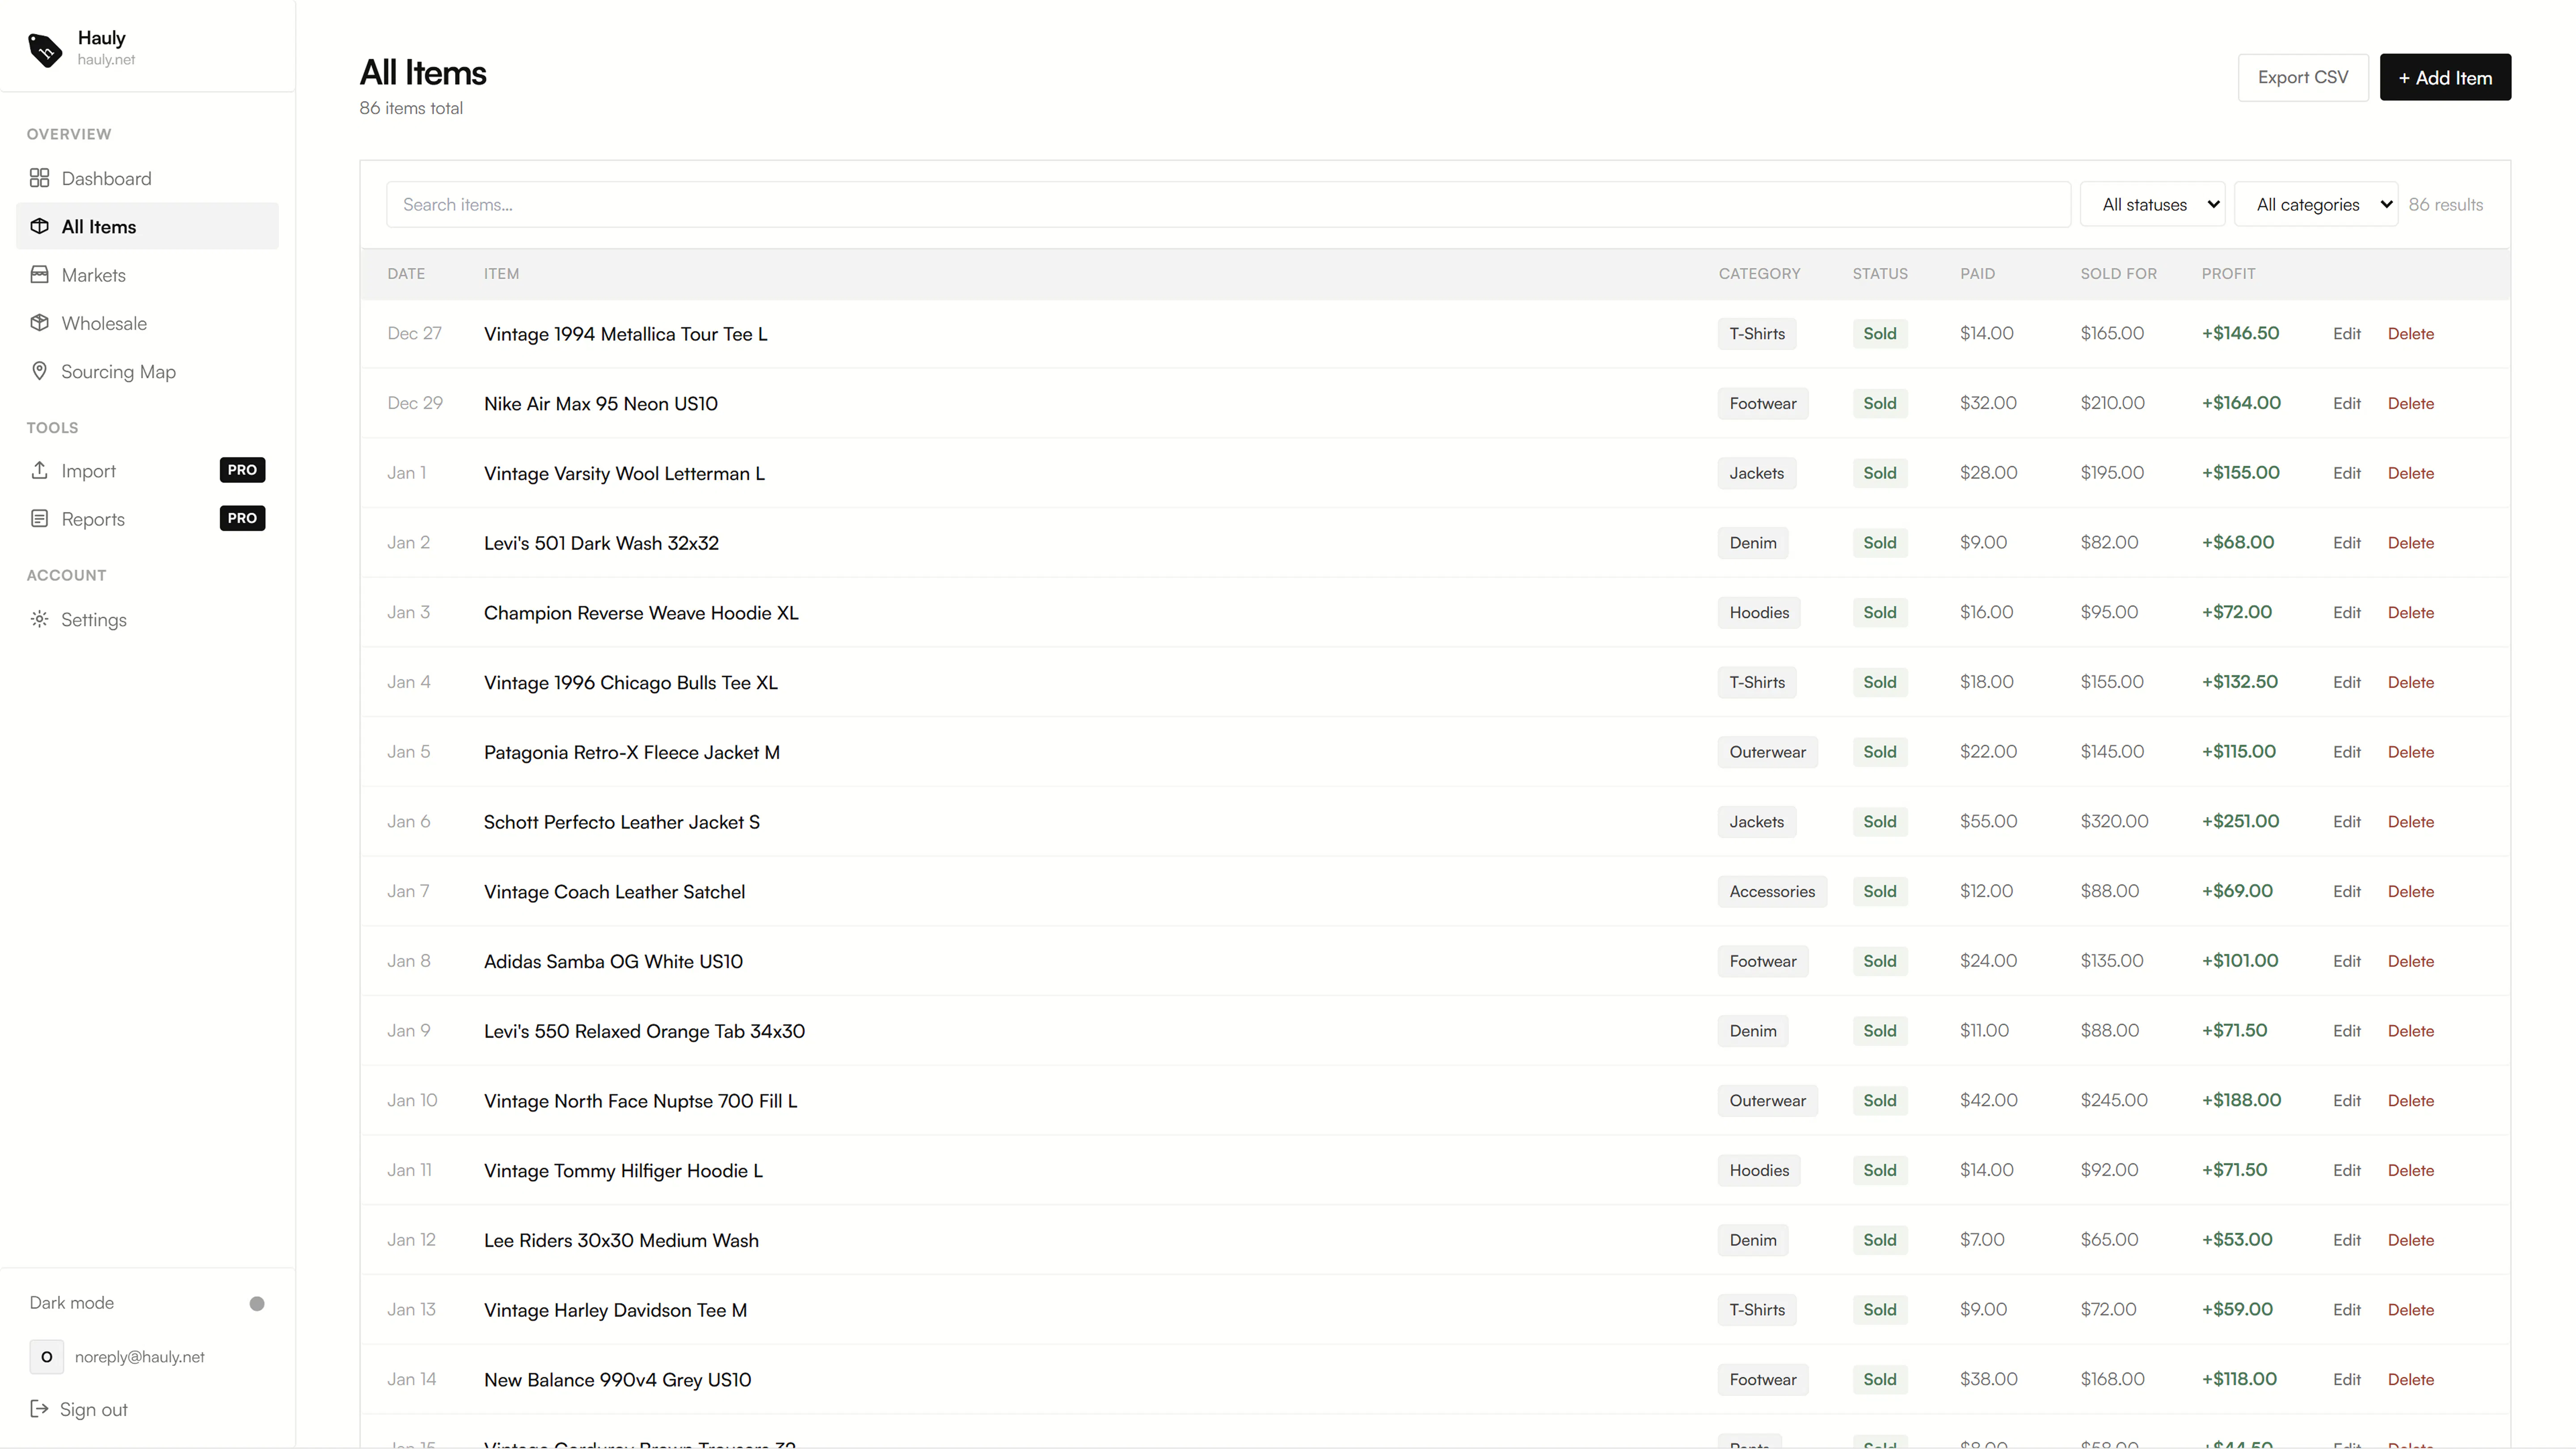
Task: Delete the Schott Perfecto Leather Jacket row
Action: click(x=2410, y=822)
